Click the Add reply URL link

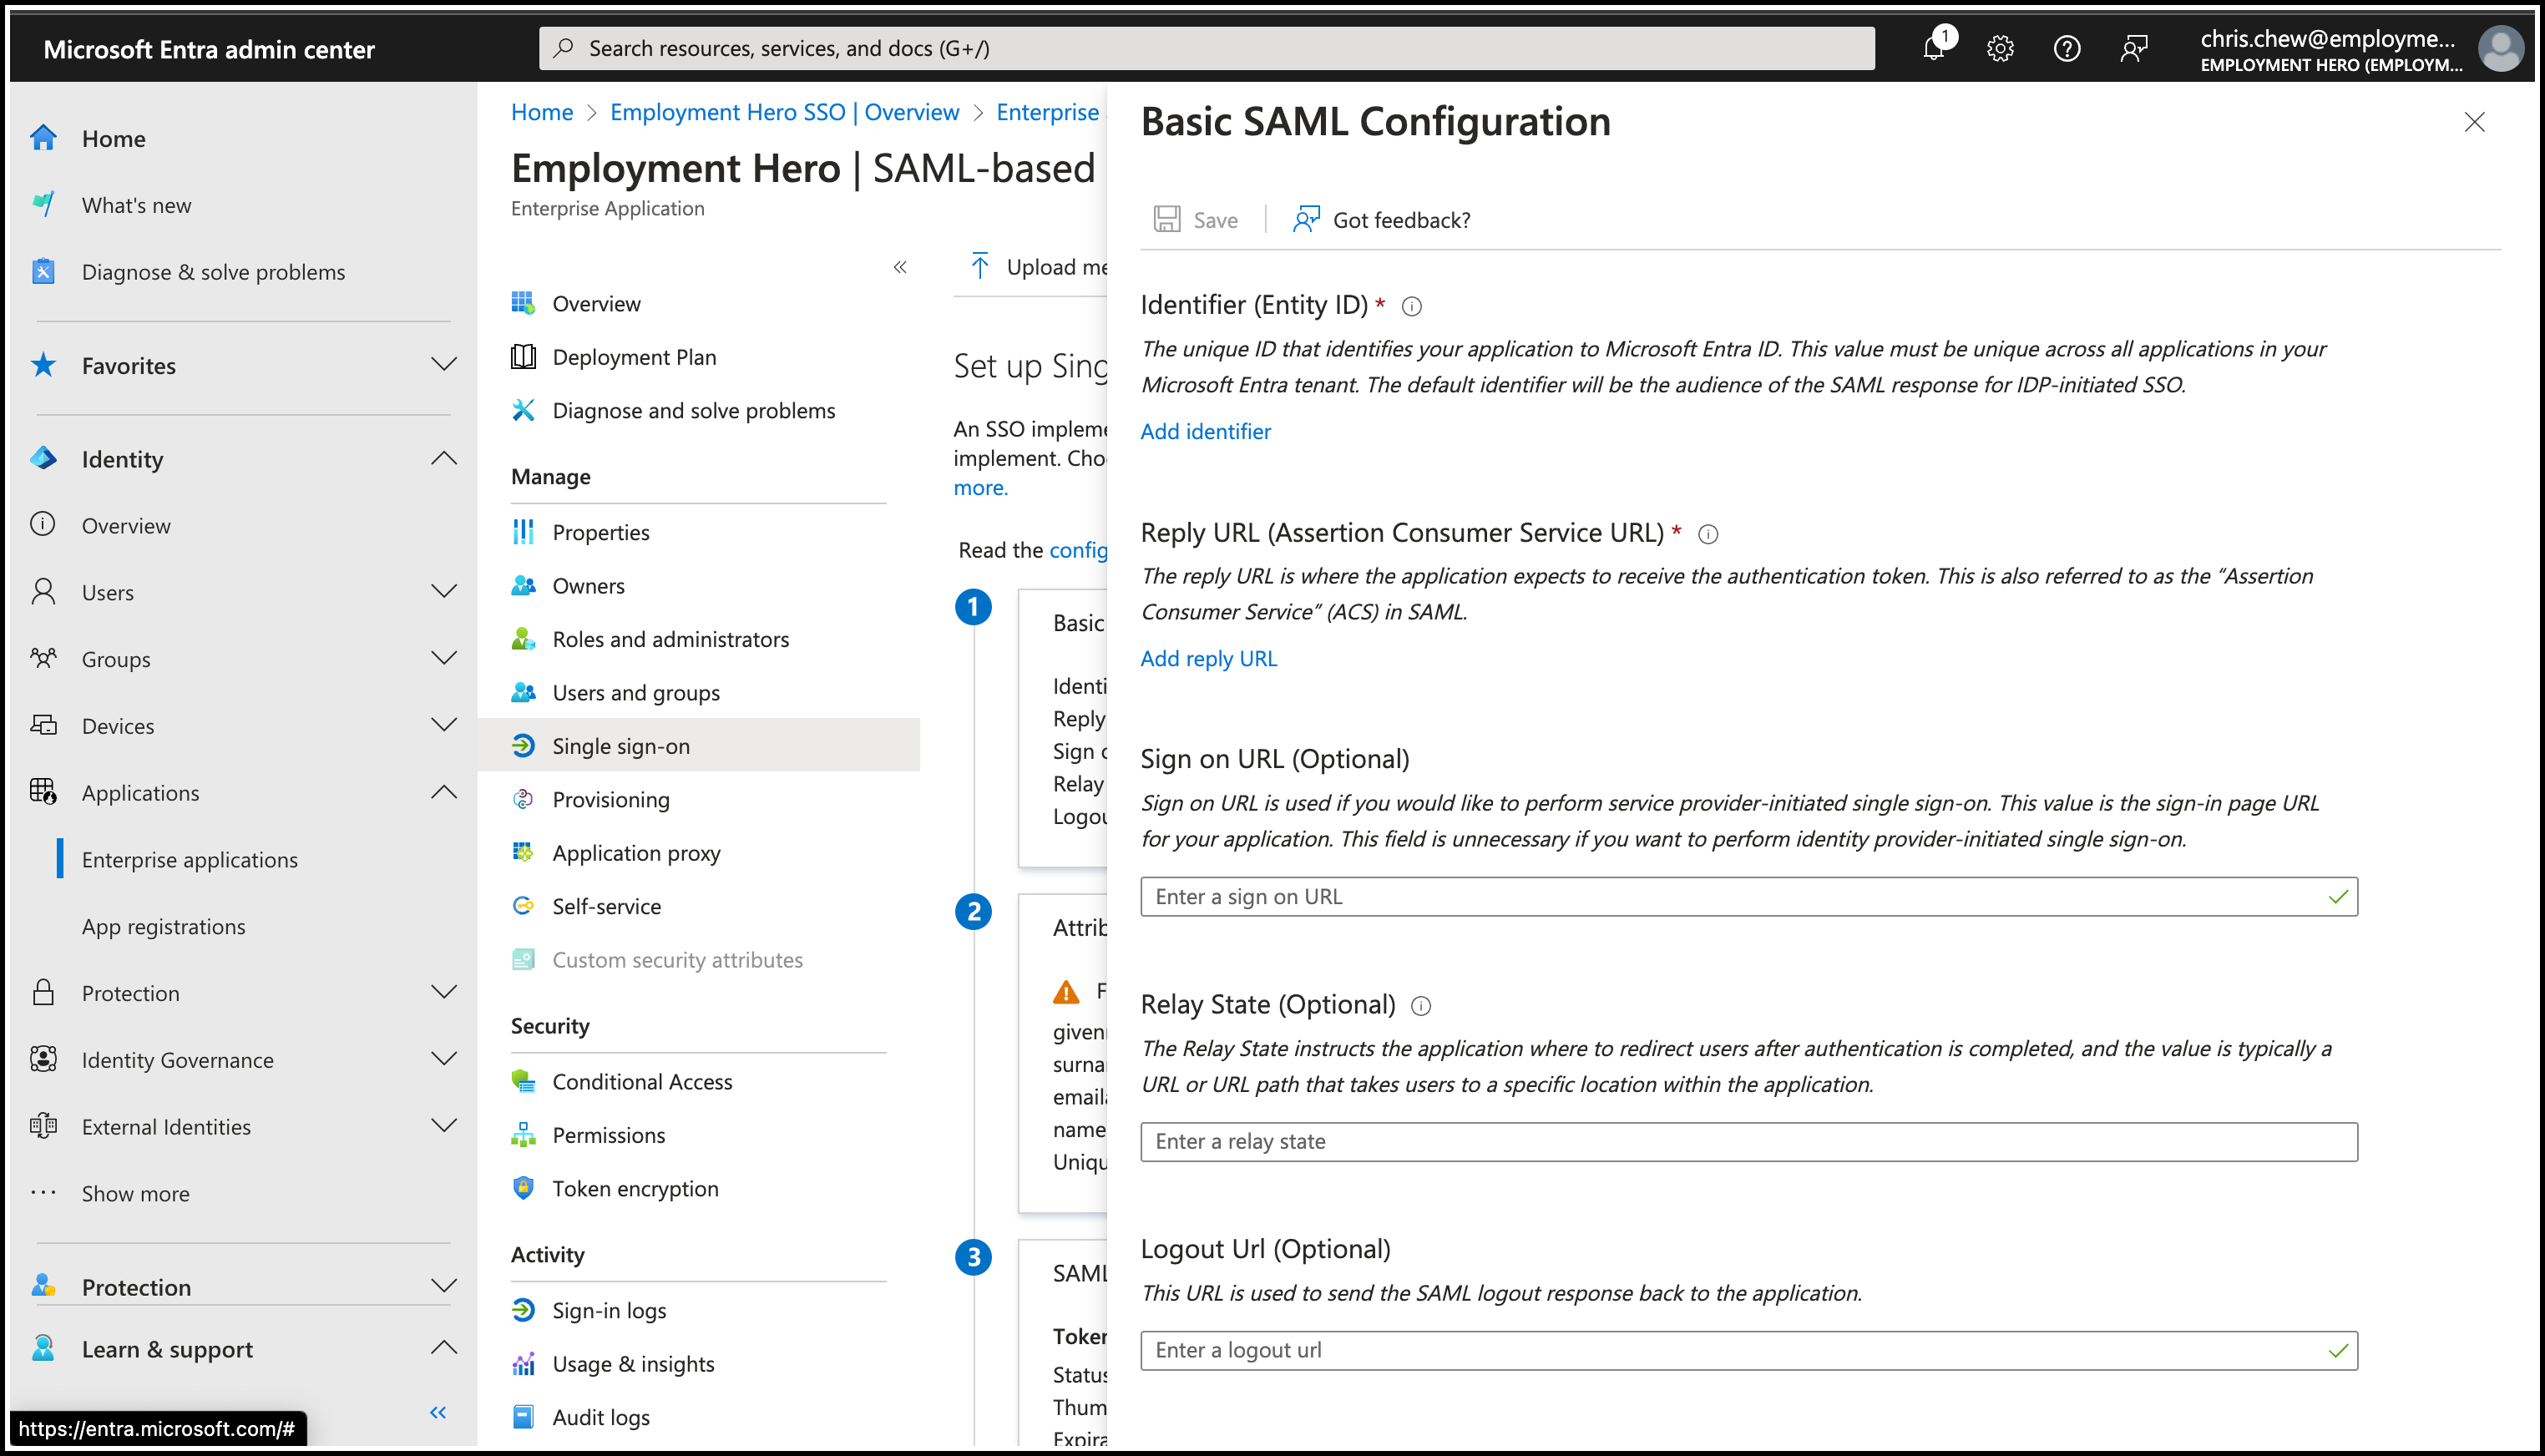coord(1208,658)
